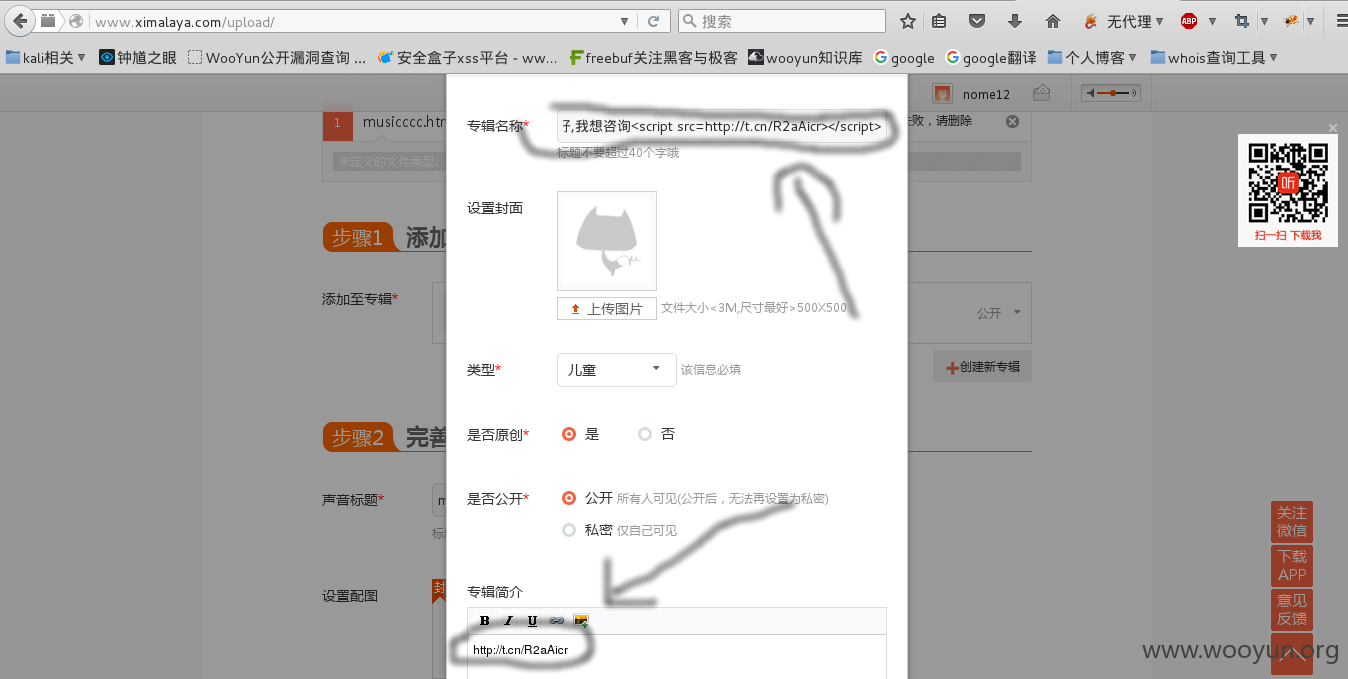
Task: Select 否 for original content
Action: click(645, 434)
